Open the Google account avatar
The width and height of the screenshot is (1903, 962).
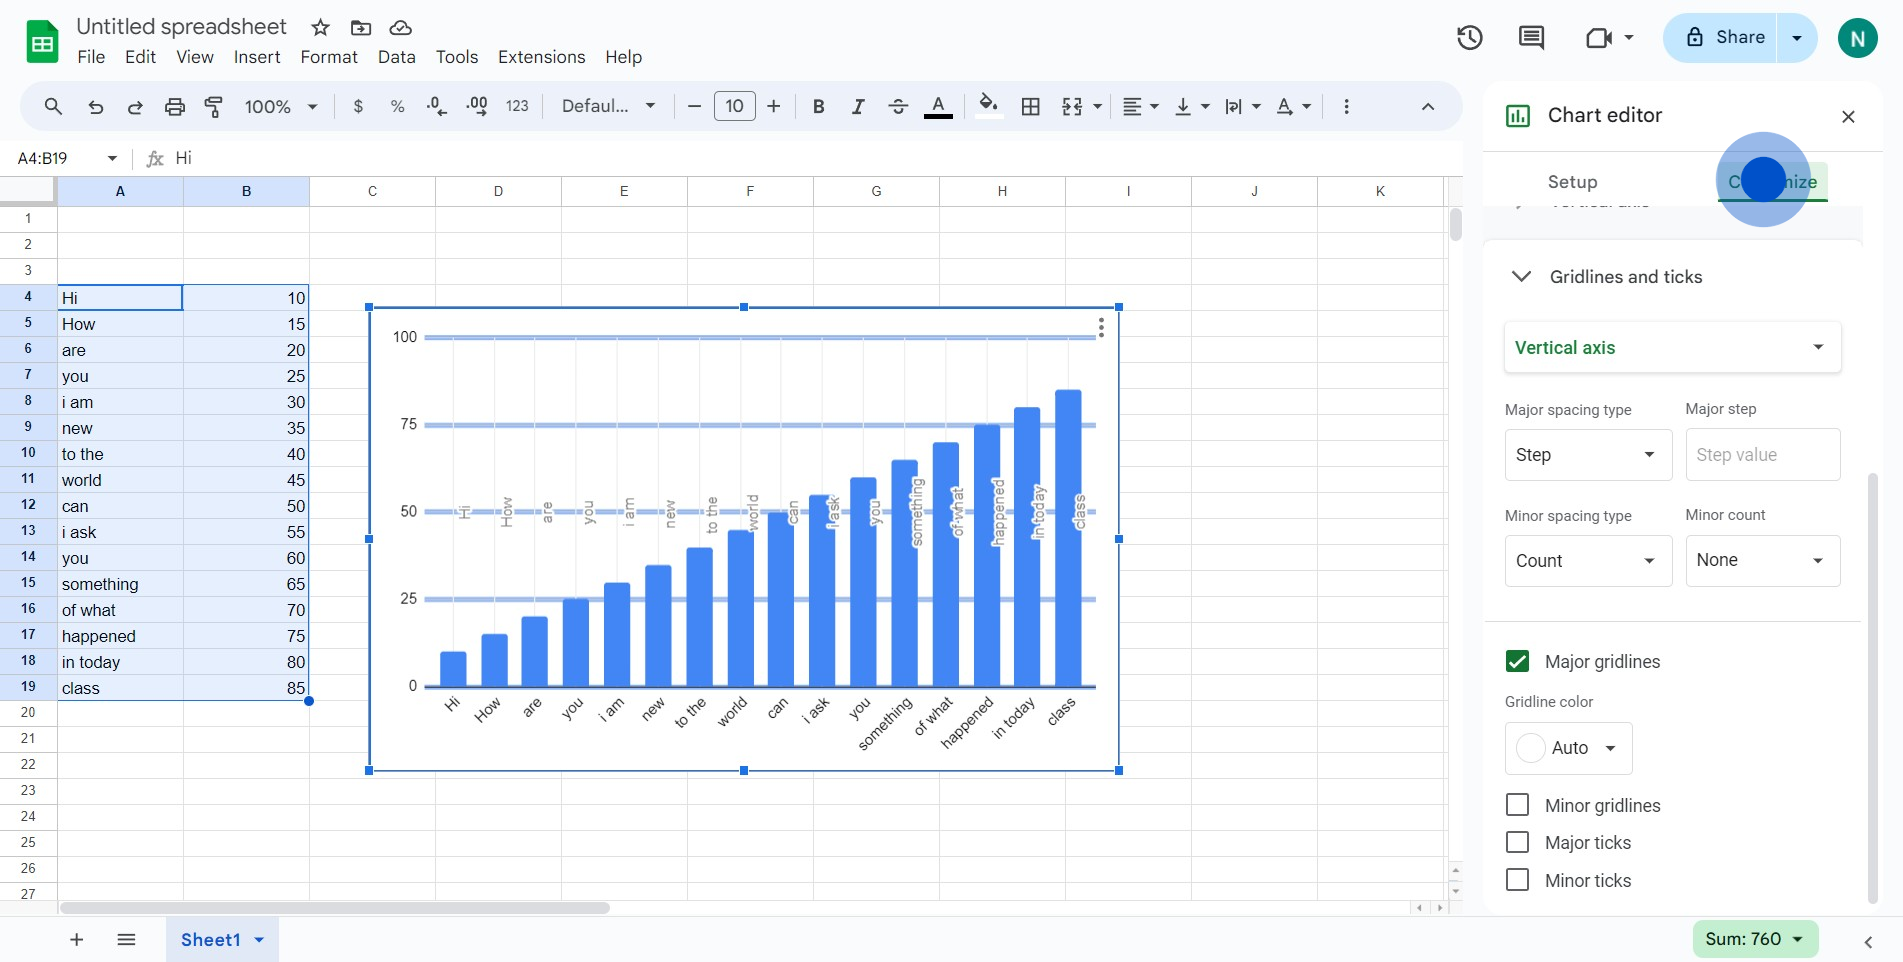pos(1857,39)
